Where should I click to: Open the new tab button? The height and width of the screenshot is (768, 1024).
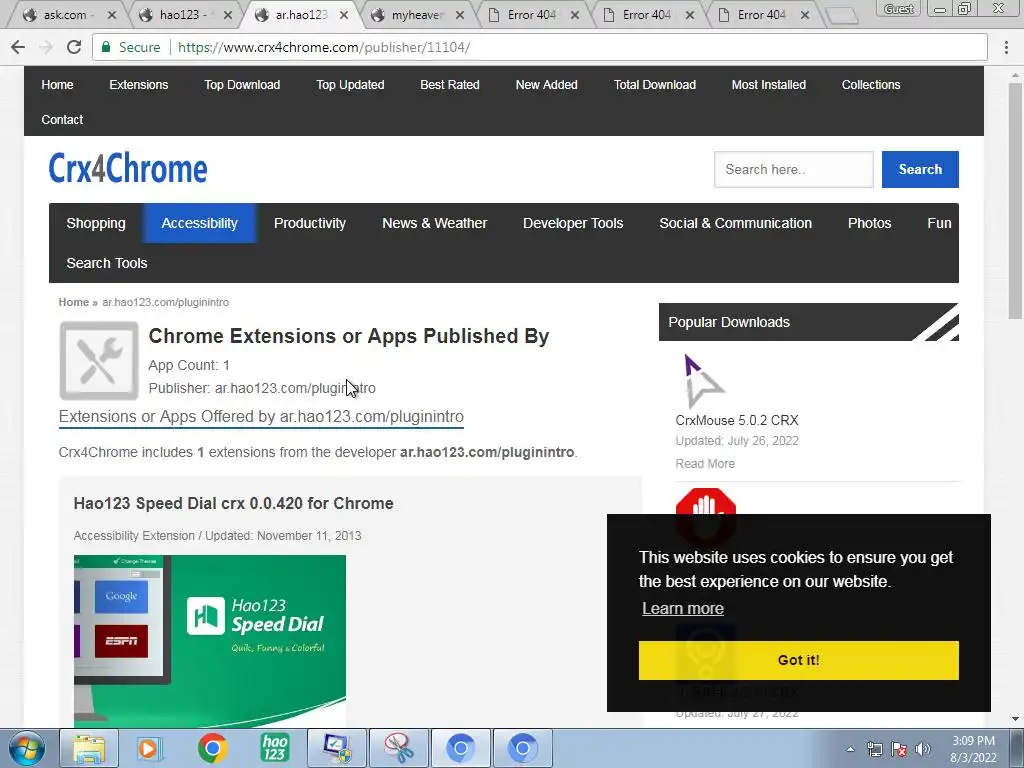click(x=842, y=15)
